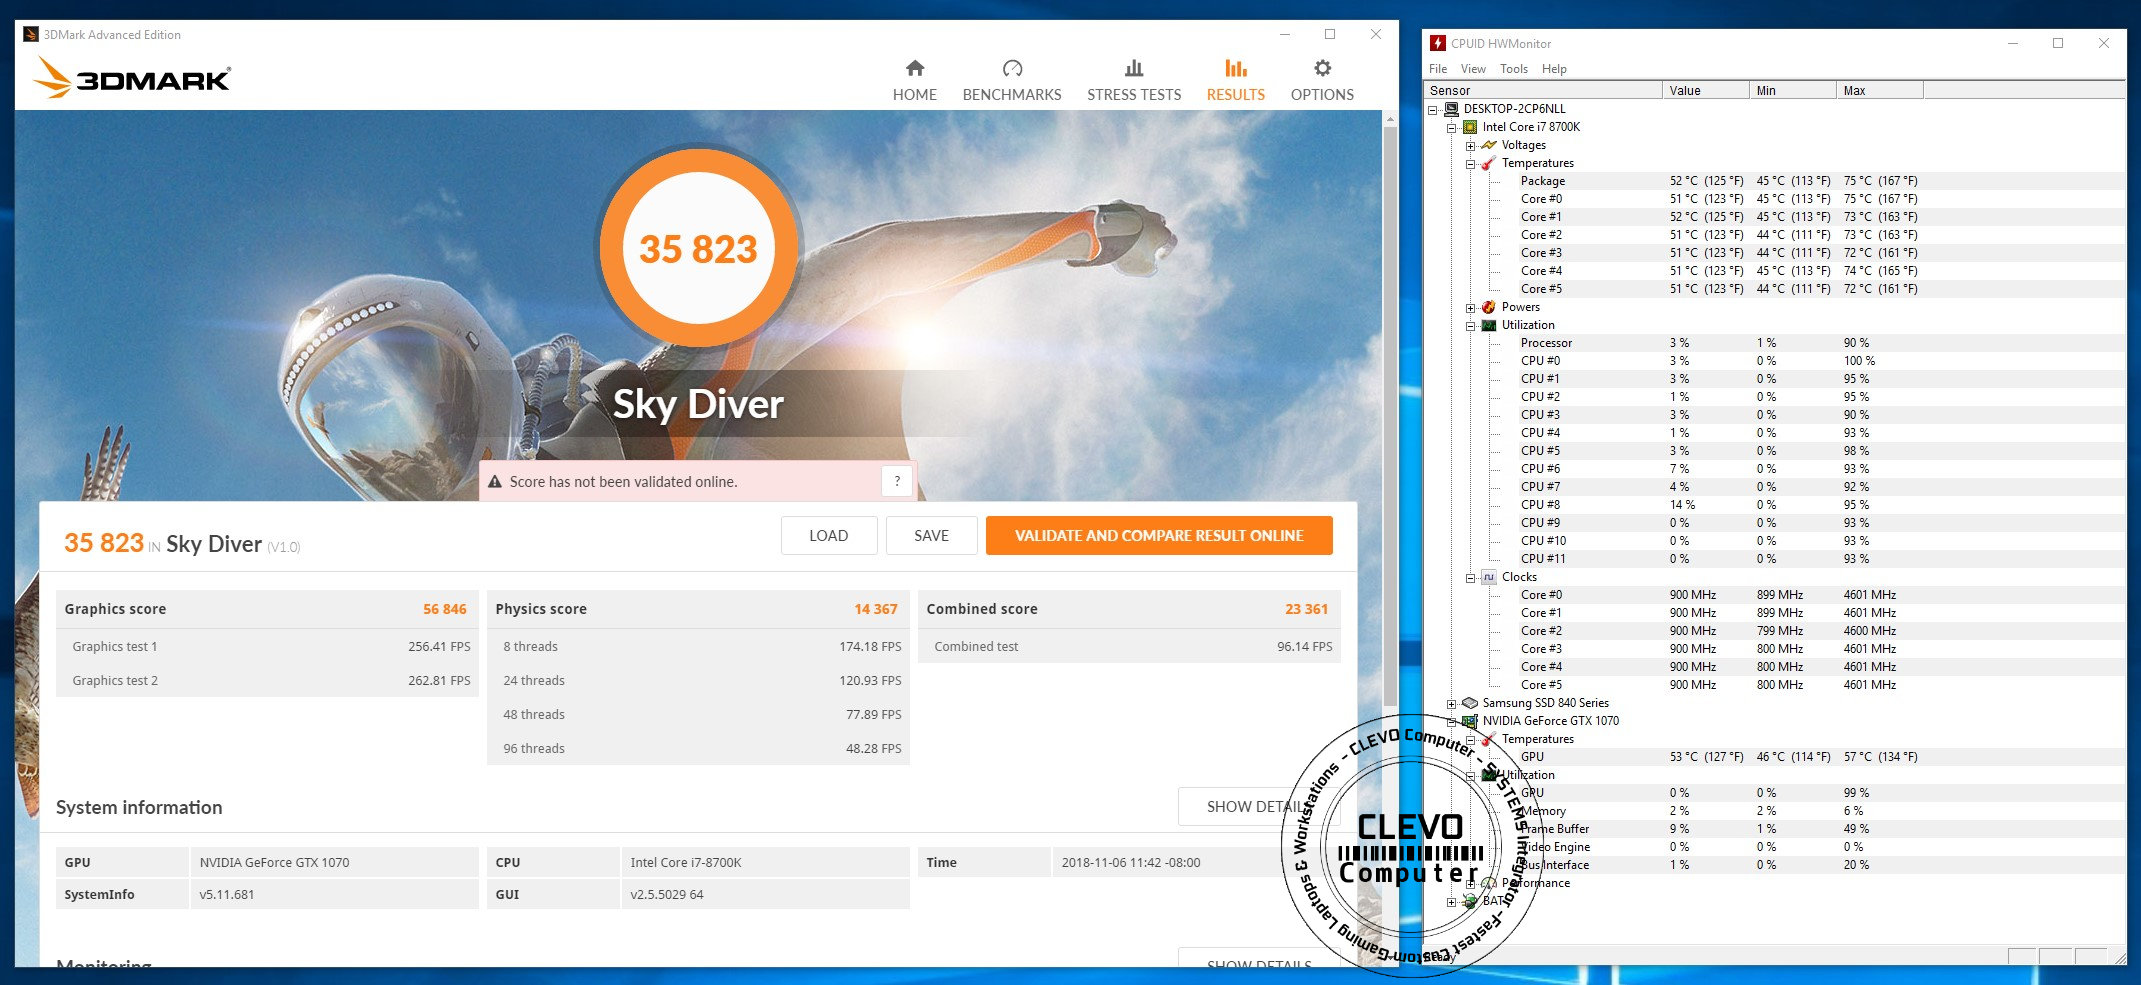Click the 3DMark vertical scrollbar

click(1390, 415)
